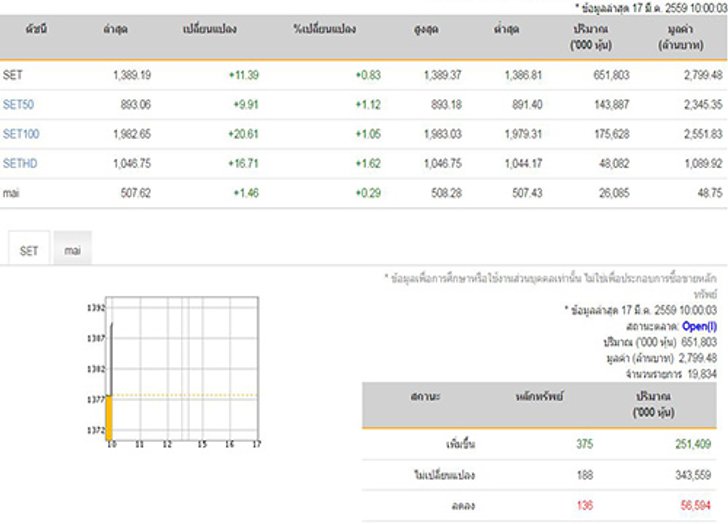Viewport: 728px width, 524px height.
Task: Click the SET intraday chart
Action: point(175,373)
